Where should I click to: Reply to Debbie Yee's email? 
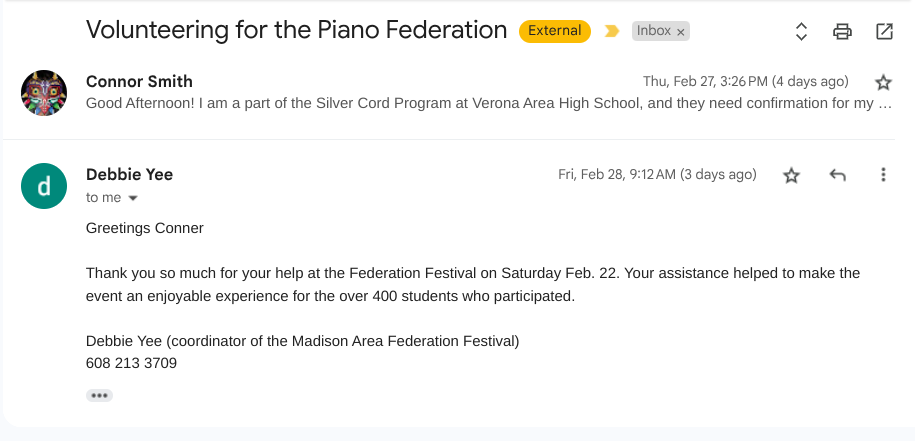coord(838,175)
